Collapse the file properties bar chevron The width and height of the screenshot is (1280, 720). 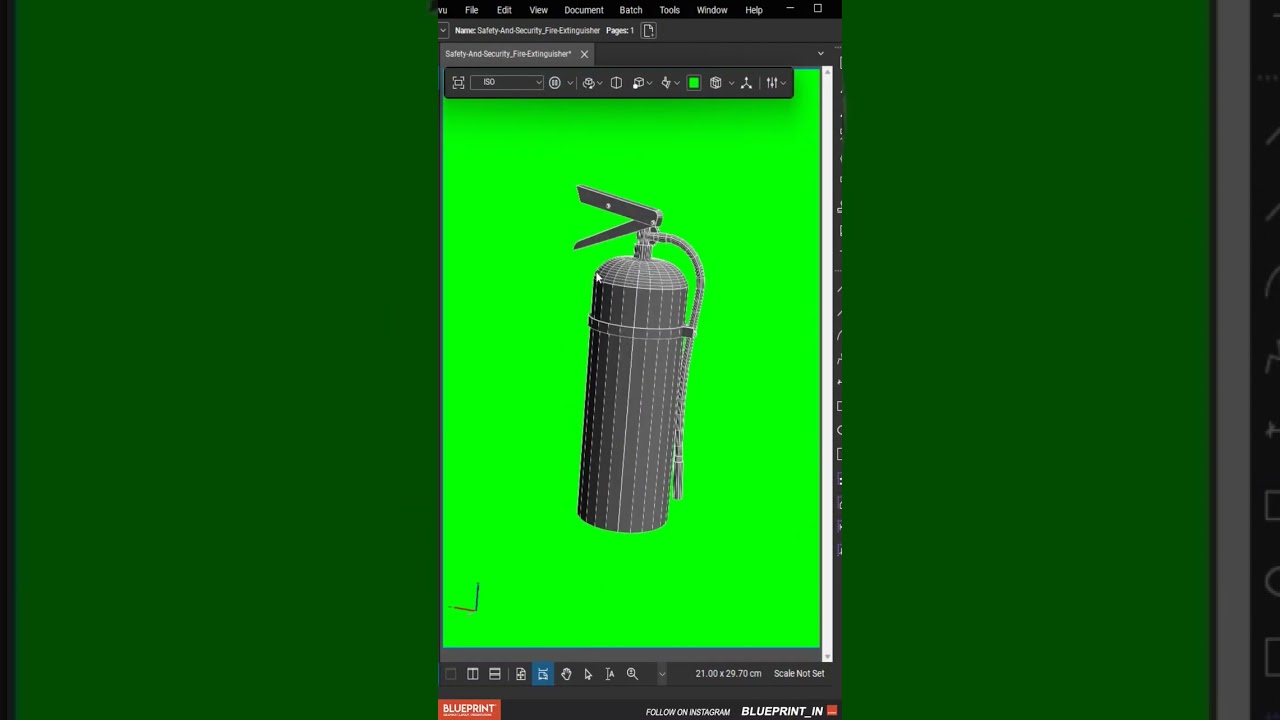click(x=444, y=31)
